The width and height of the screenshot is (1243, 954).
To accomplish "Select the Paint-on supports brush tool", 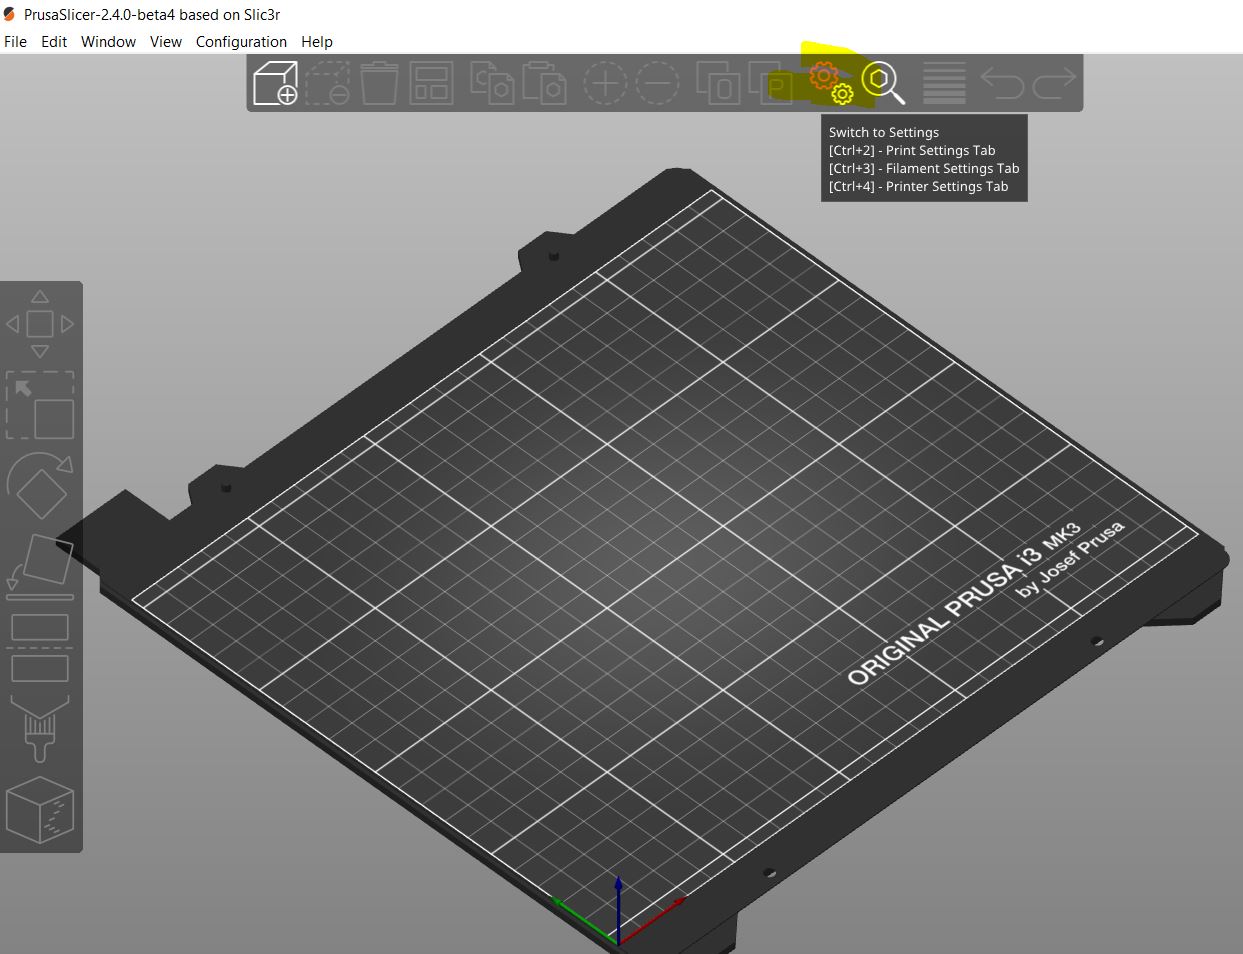I will click(40, 729).
